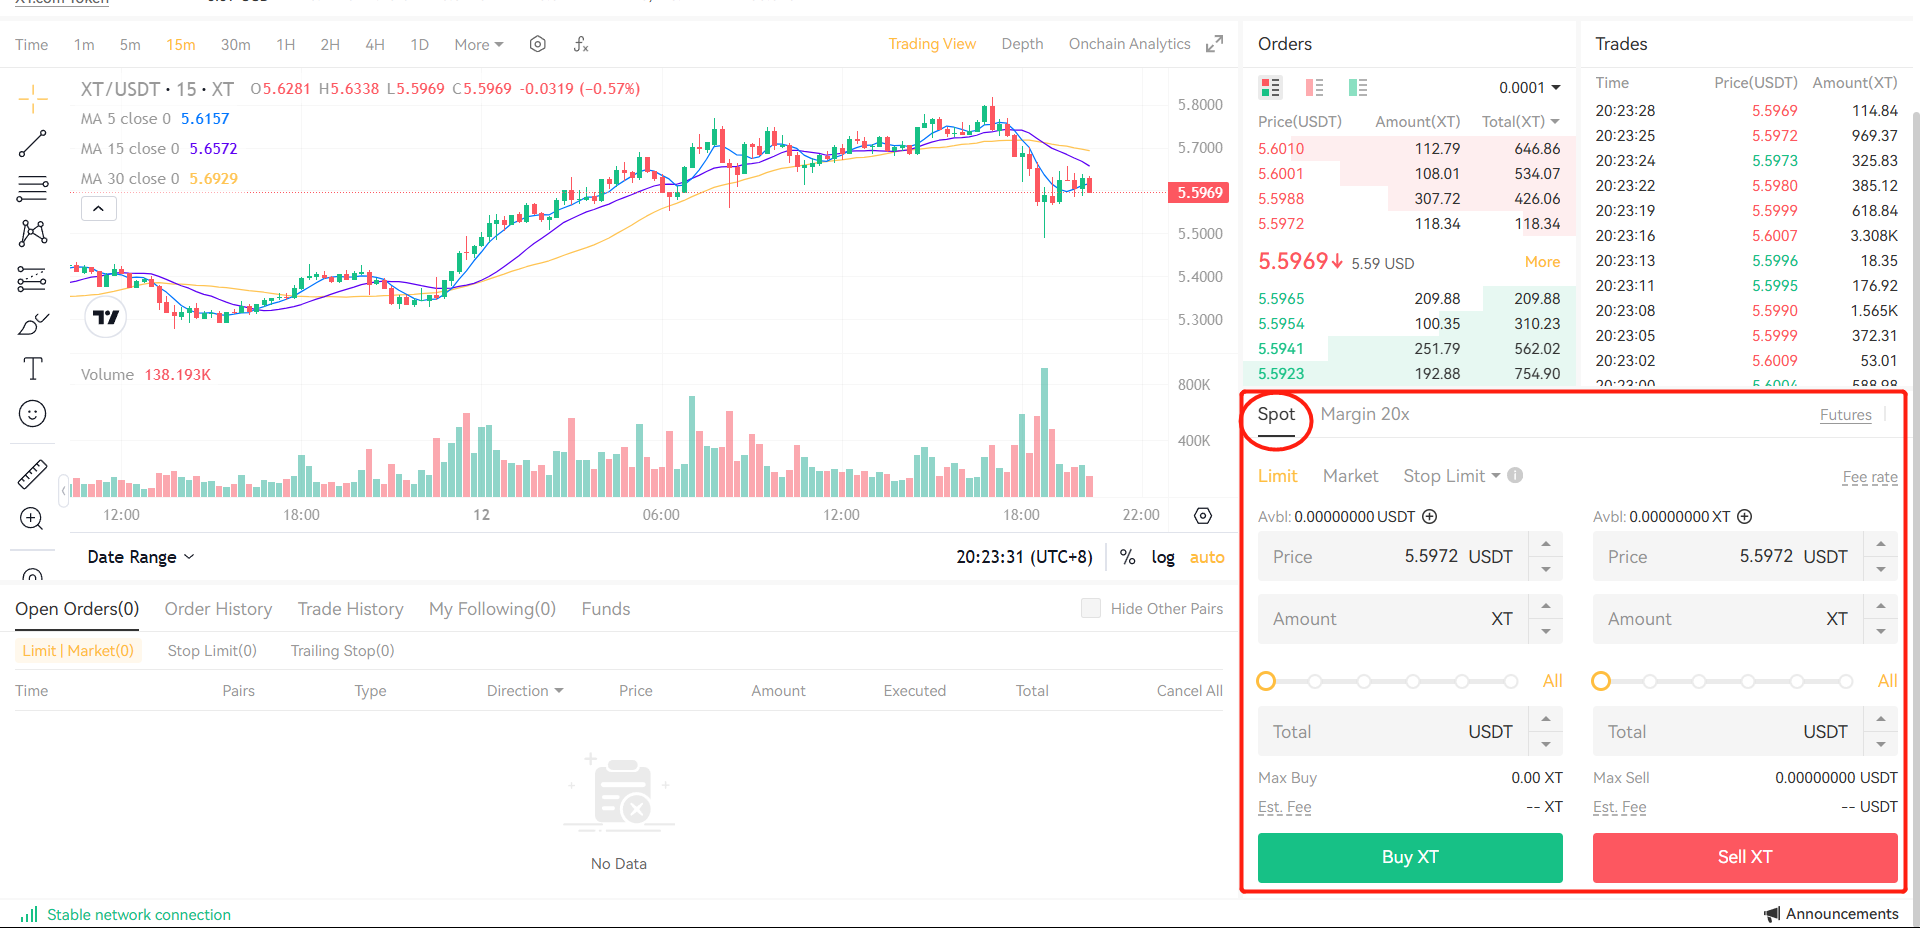Open the indicators fx icon

click(581, 44)
